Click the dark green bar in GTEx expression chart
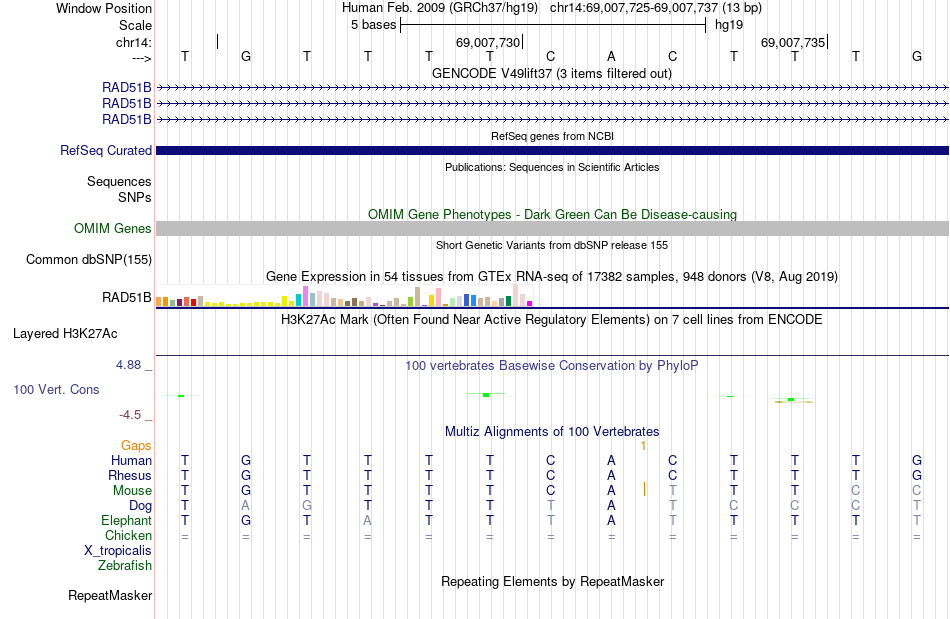 [x=508, y=302]
